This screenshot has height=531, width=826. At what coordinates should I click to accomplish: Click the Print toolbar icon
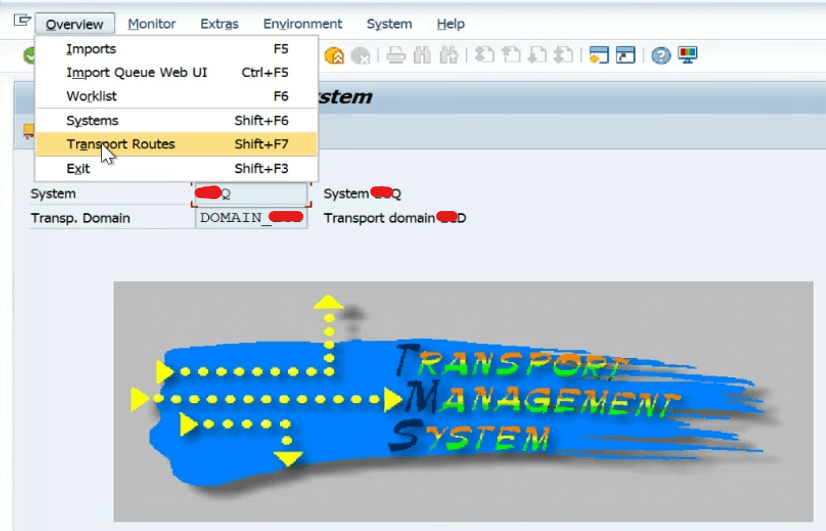(x=396, y=55)
